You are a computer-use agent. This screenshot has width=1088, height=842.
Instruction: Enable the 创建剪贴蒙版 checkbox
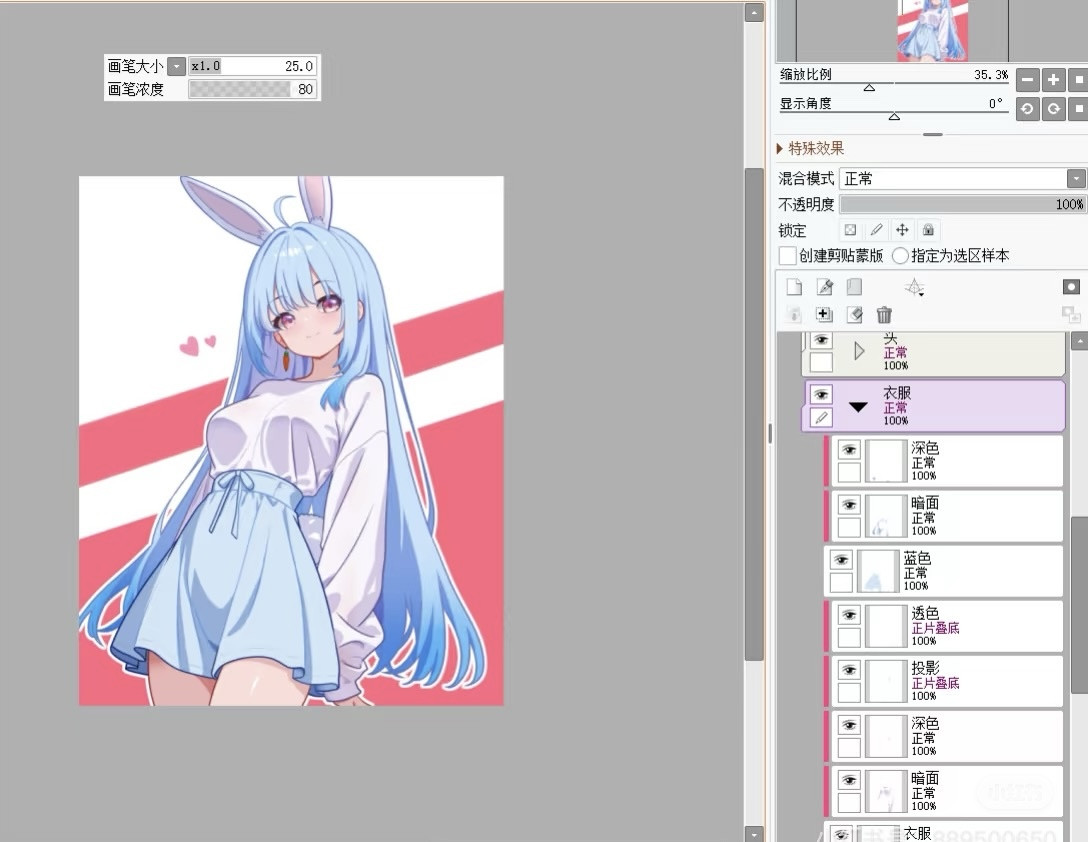pyautogui.click(x=788, y=256)
